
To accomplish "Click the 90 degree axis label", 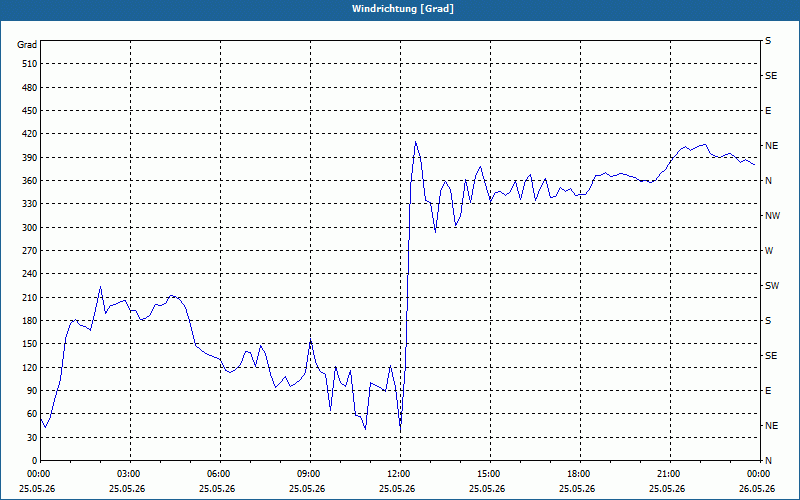I will tap(32, 391).
